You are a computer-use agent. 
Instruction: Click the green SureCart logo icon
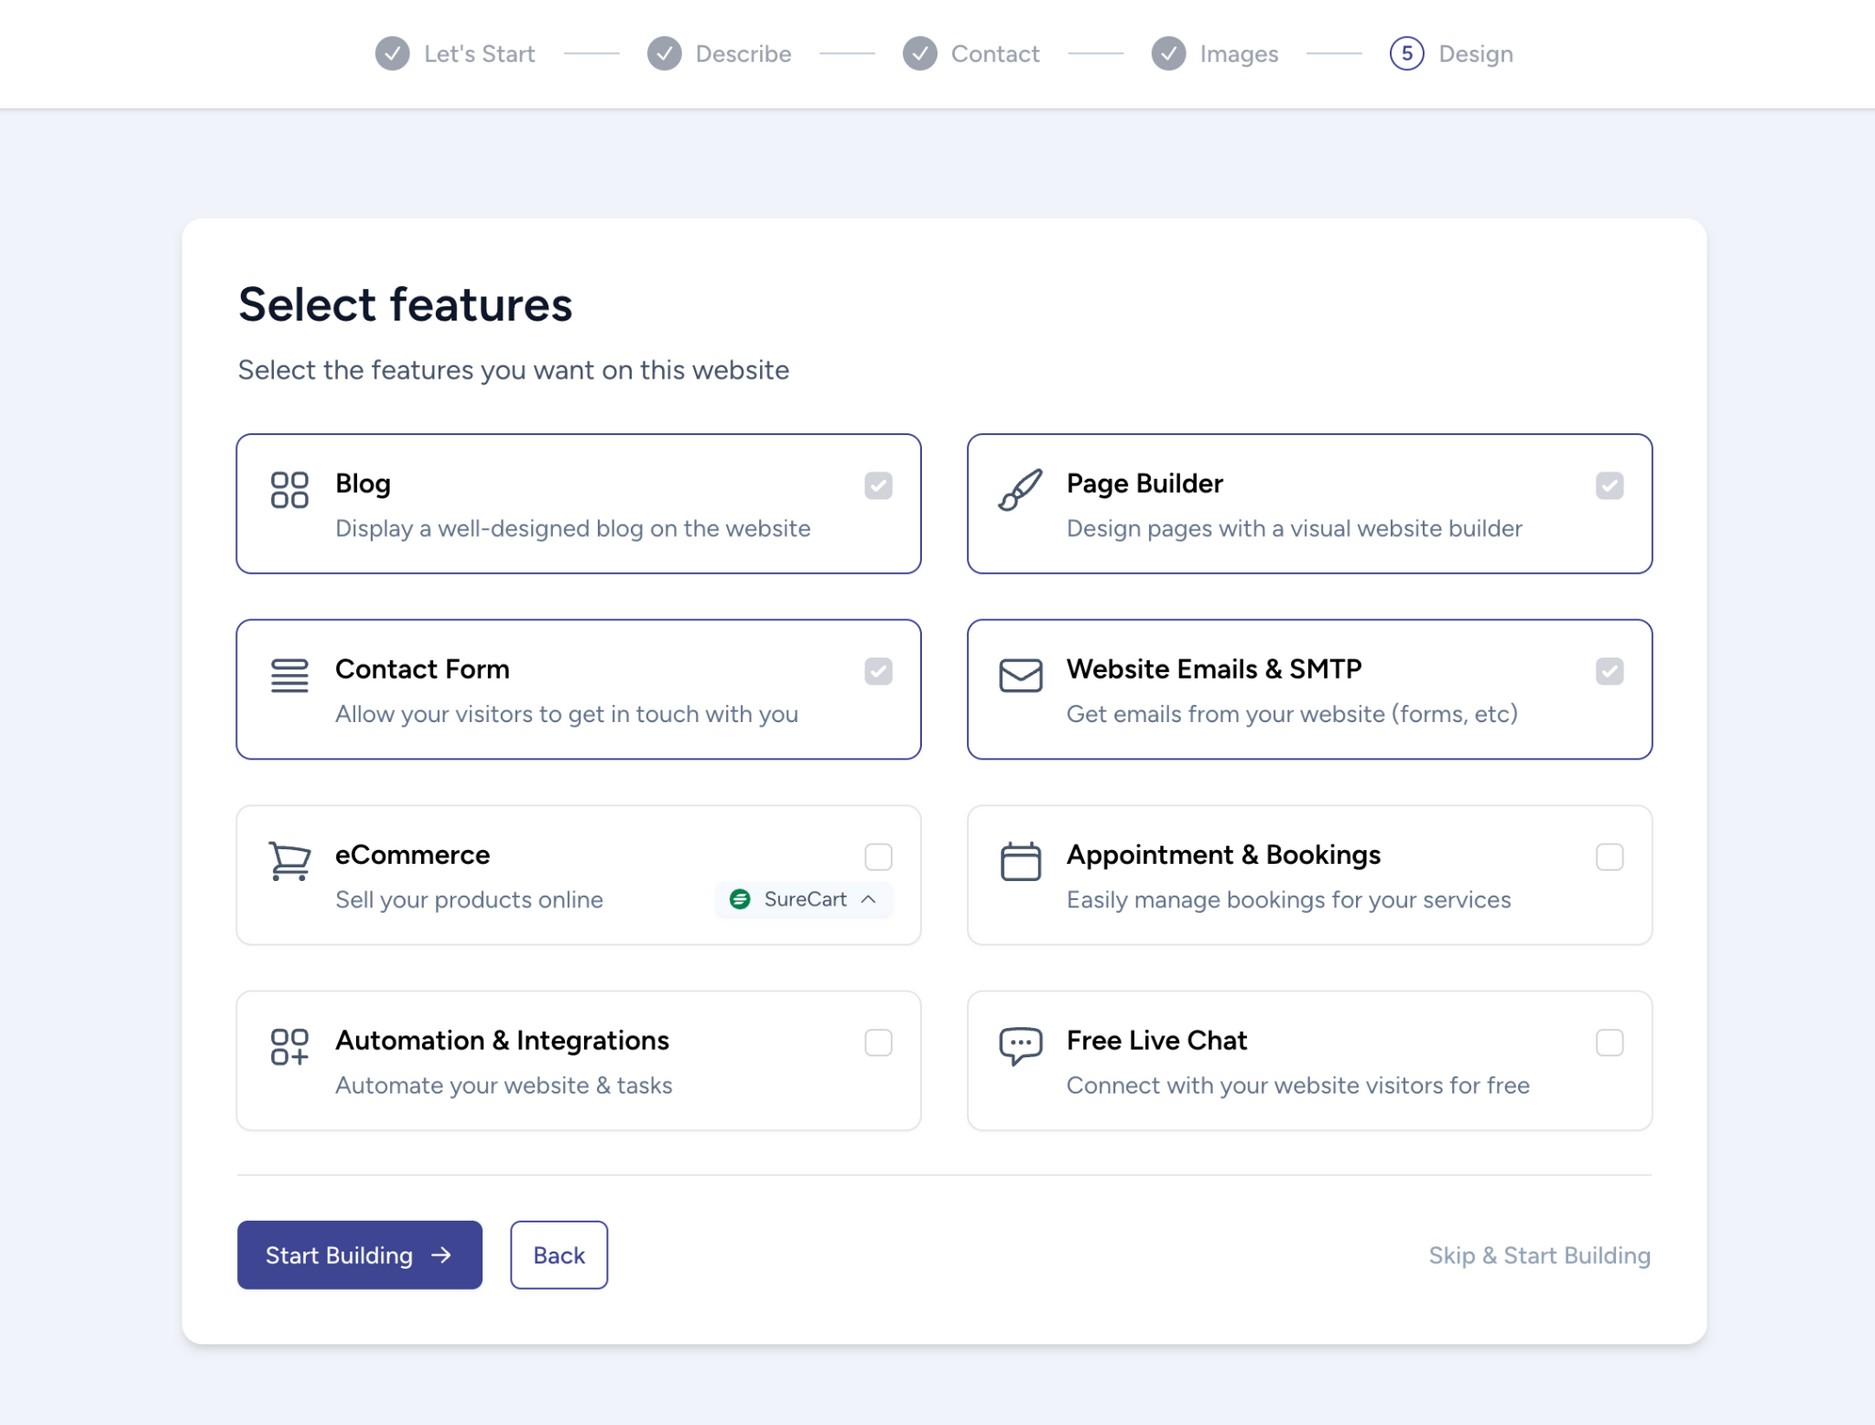tap(740, 899)
